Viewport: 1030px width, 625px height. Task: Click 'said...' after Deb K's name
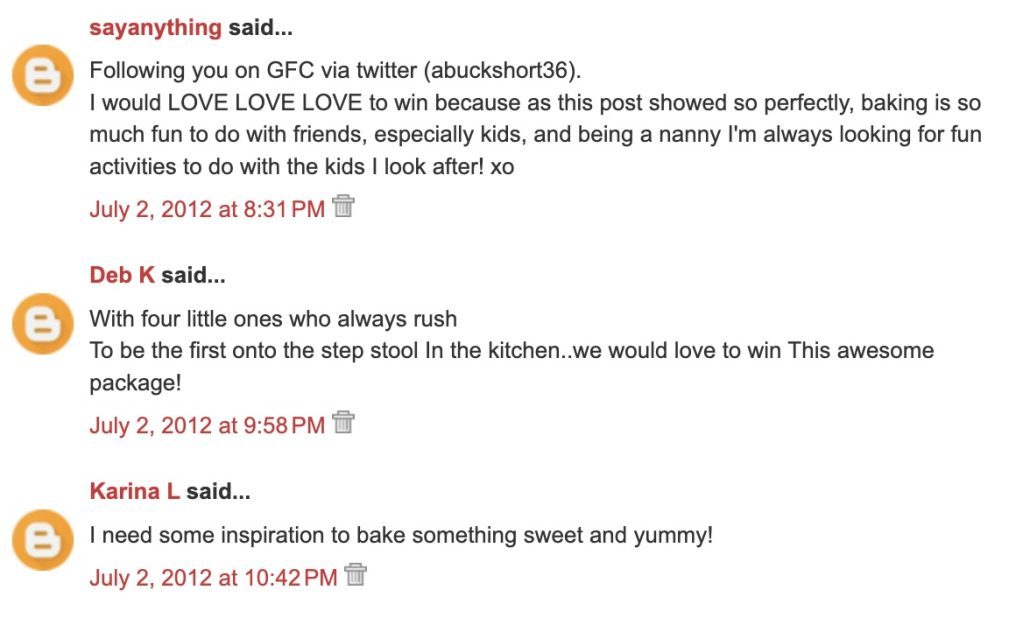193,275
